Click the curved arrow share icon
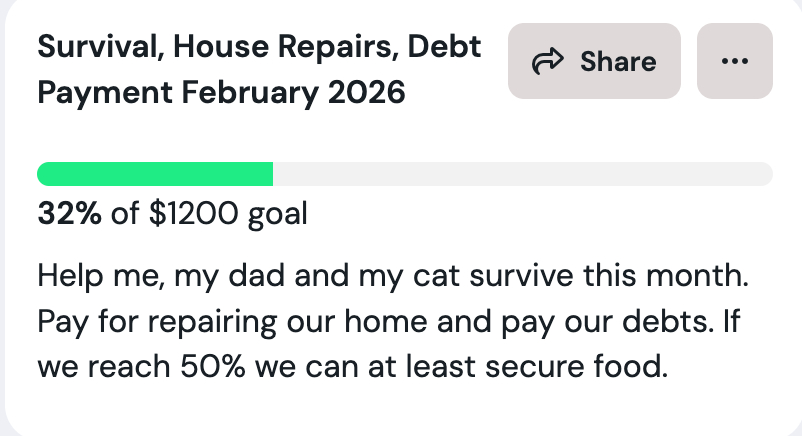 tap(547, 62)
